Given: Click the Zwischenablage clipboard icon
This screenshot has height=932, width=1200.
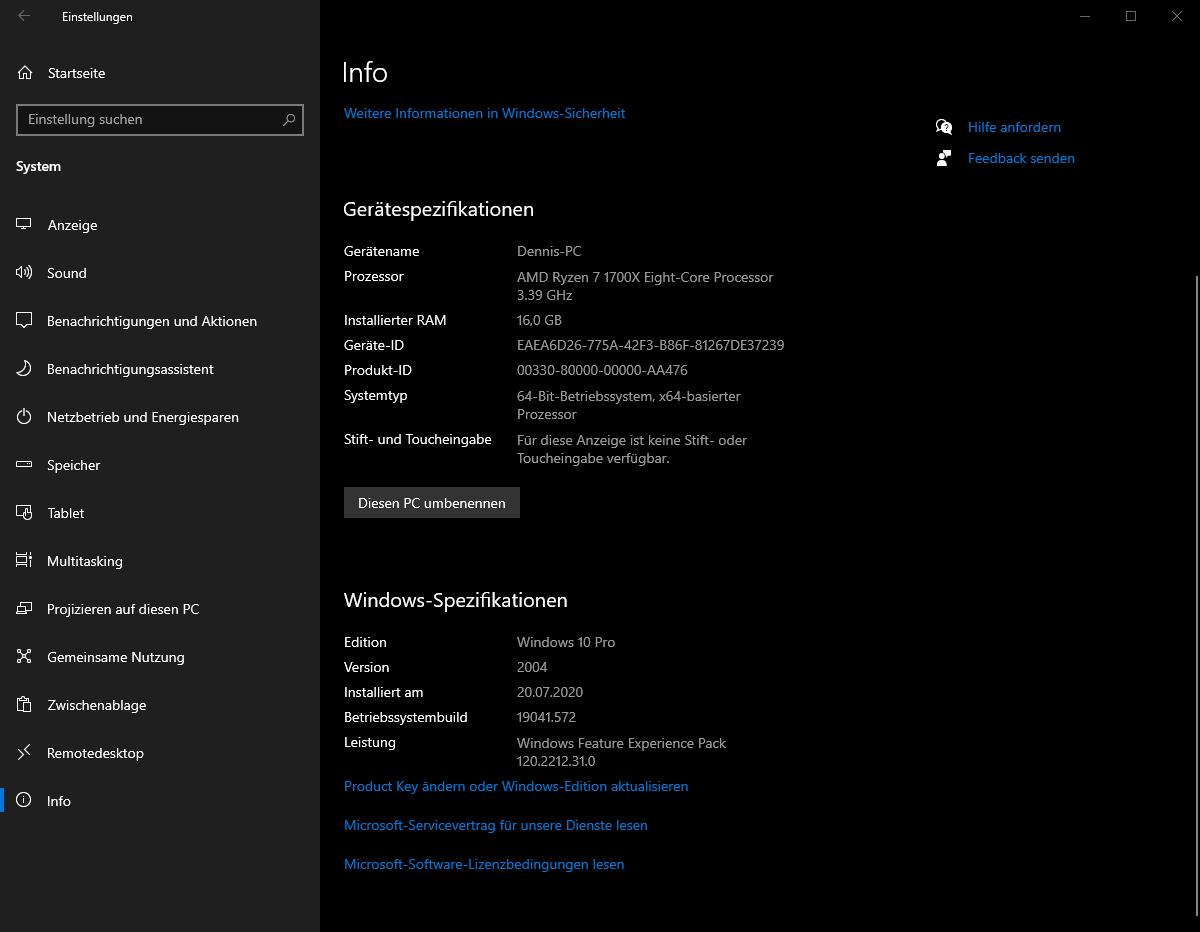Looking at the screenshot, I should tap(25, 705).
